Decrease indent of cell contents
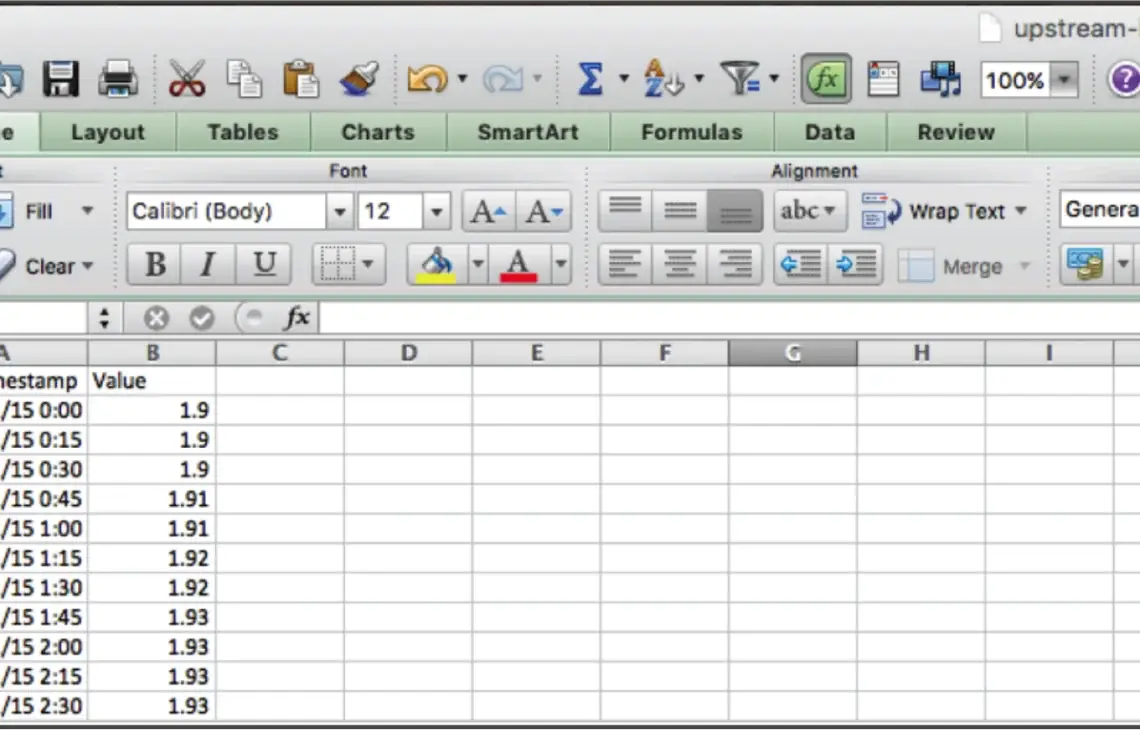The image size is (1140, 730). [800, 265]
